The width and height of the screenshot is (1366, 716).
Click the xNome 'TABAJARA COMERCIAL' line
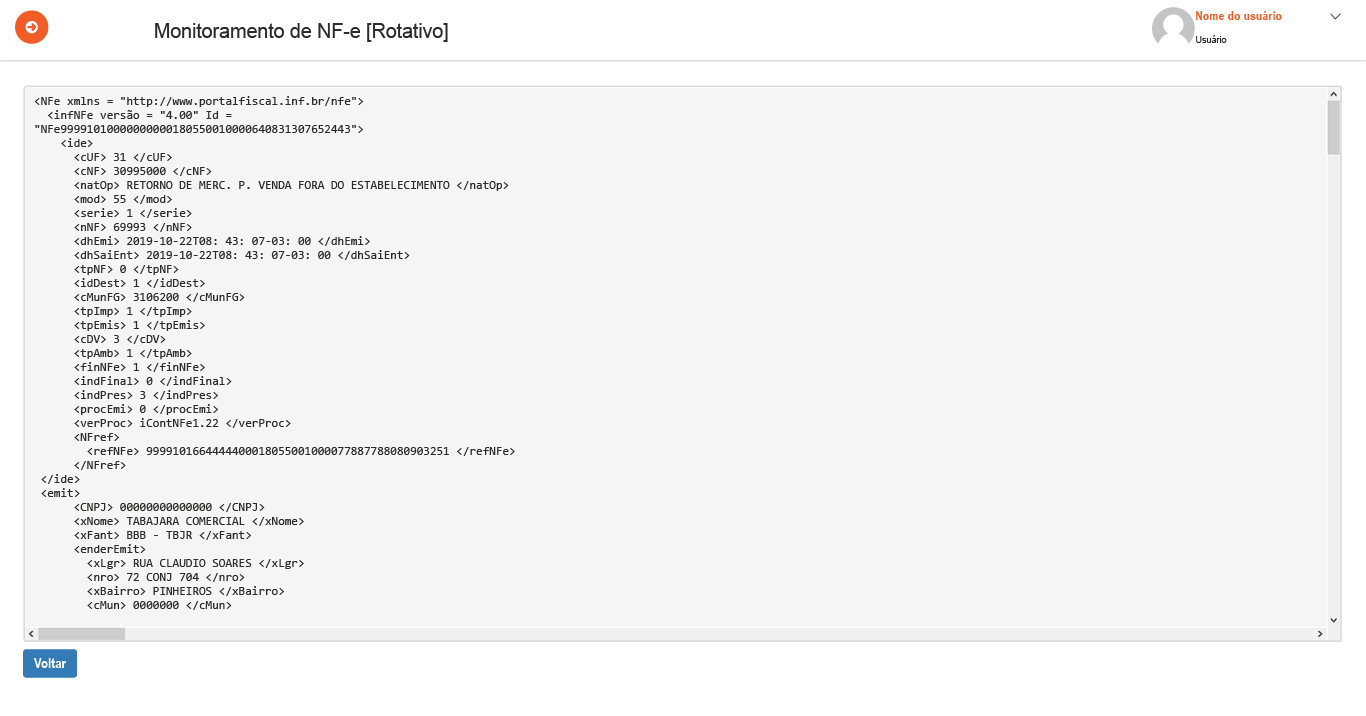click(x=188, y=521)
